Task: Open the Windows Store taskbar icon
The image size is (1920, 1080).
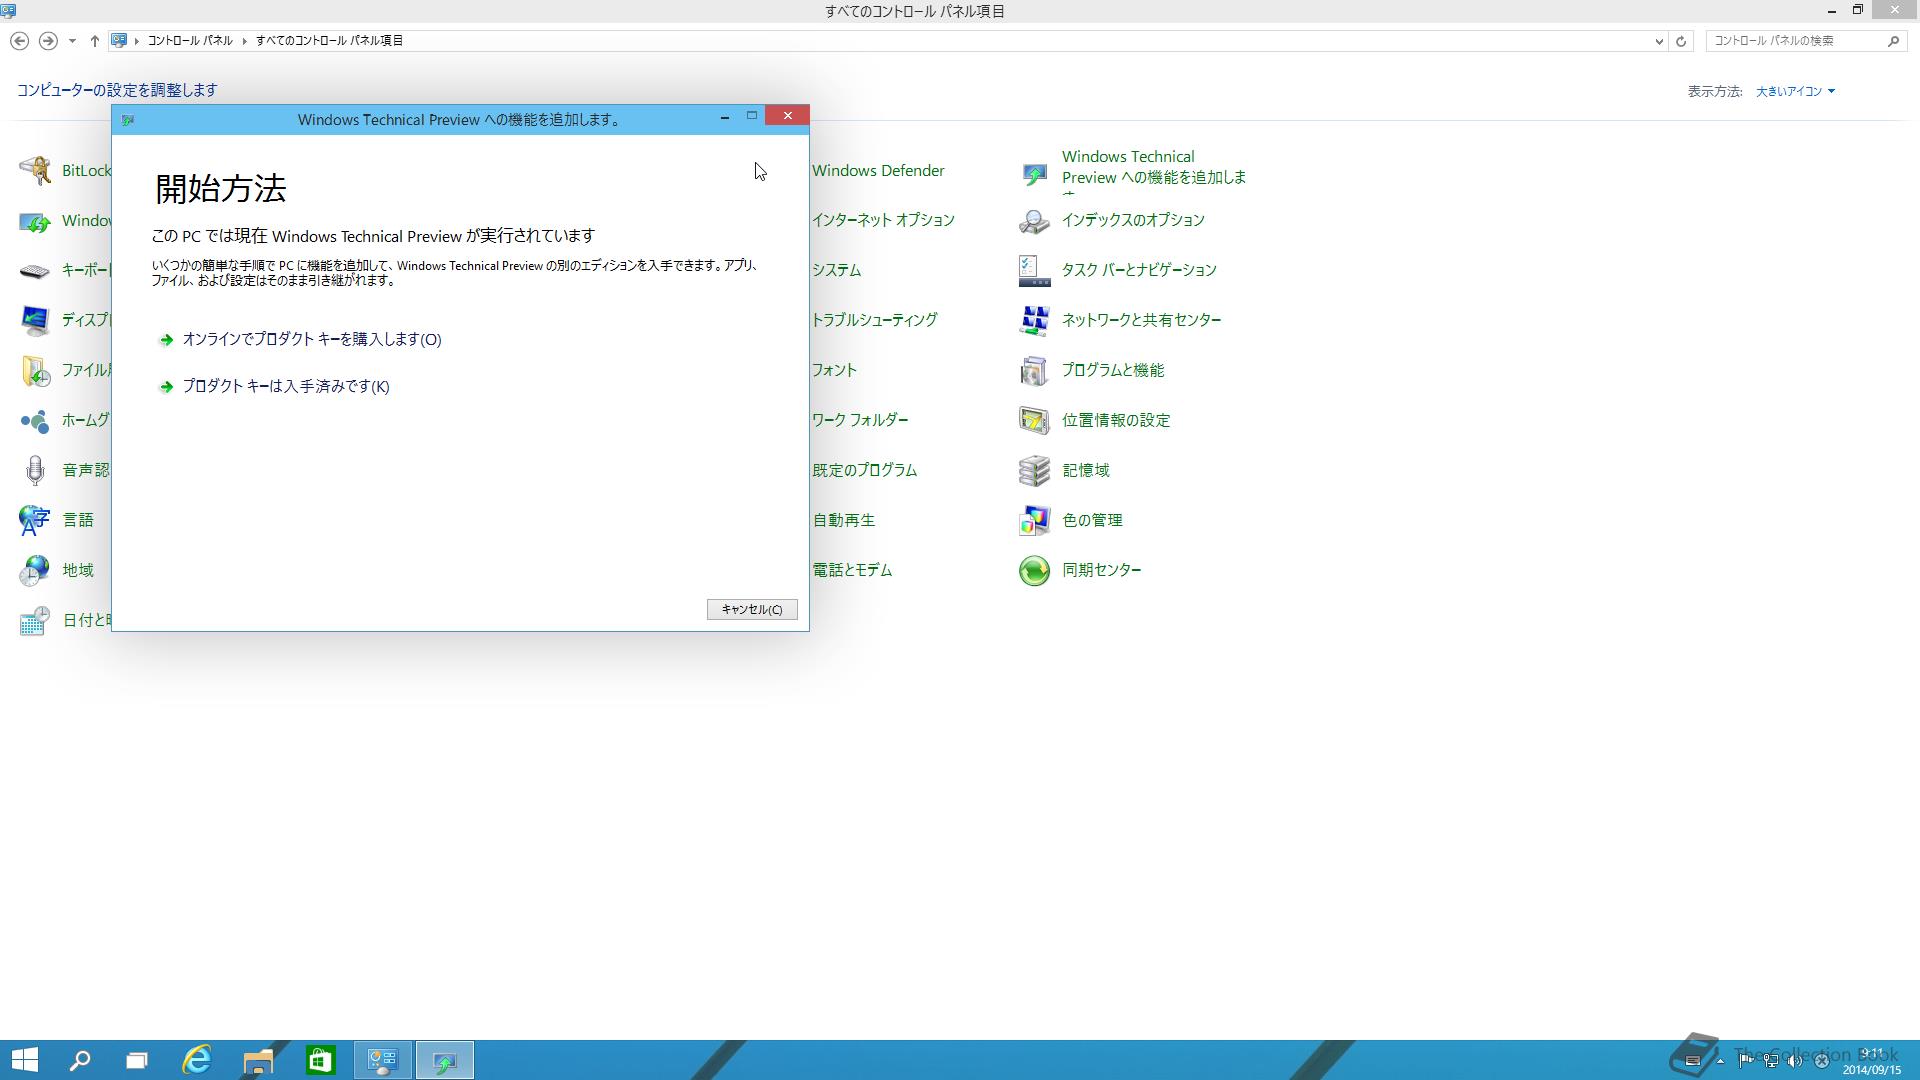Action: tap(320, 1060)
